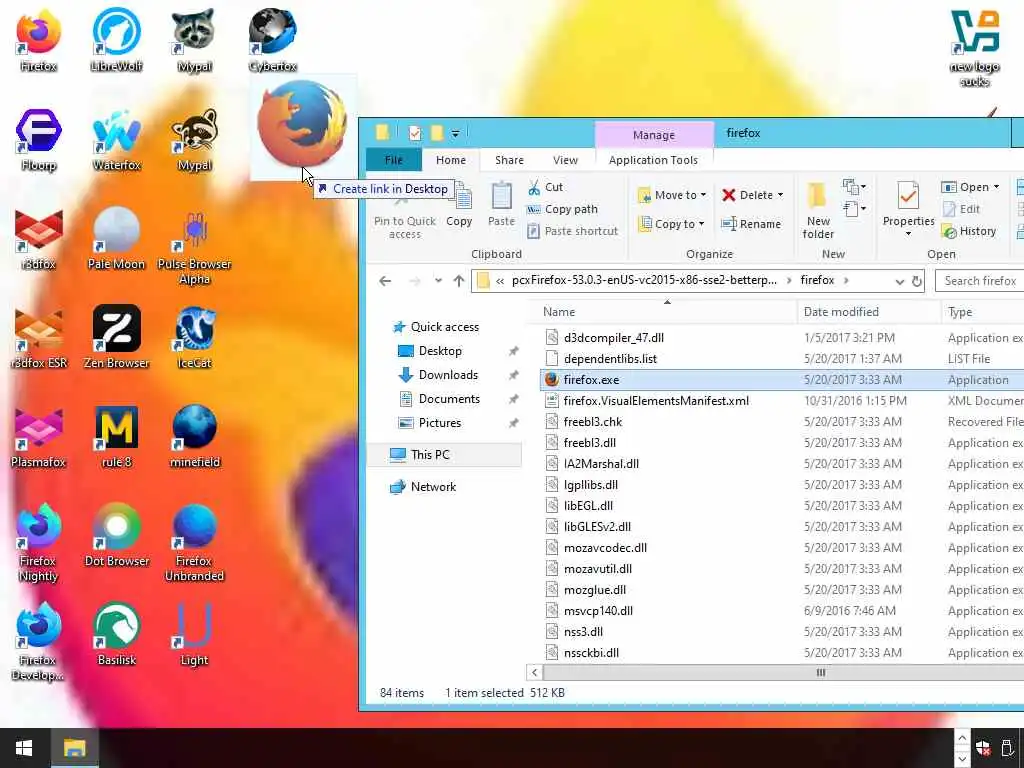
Task: Open the IceCat desktop icon
Action: [195, 338]
